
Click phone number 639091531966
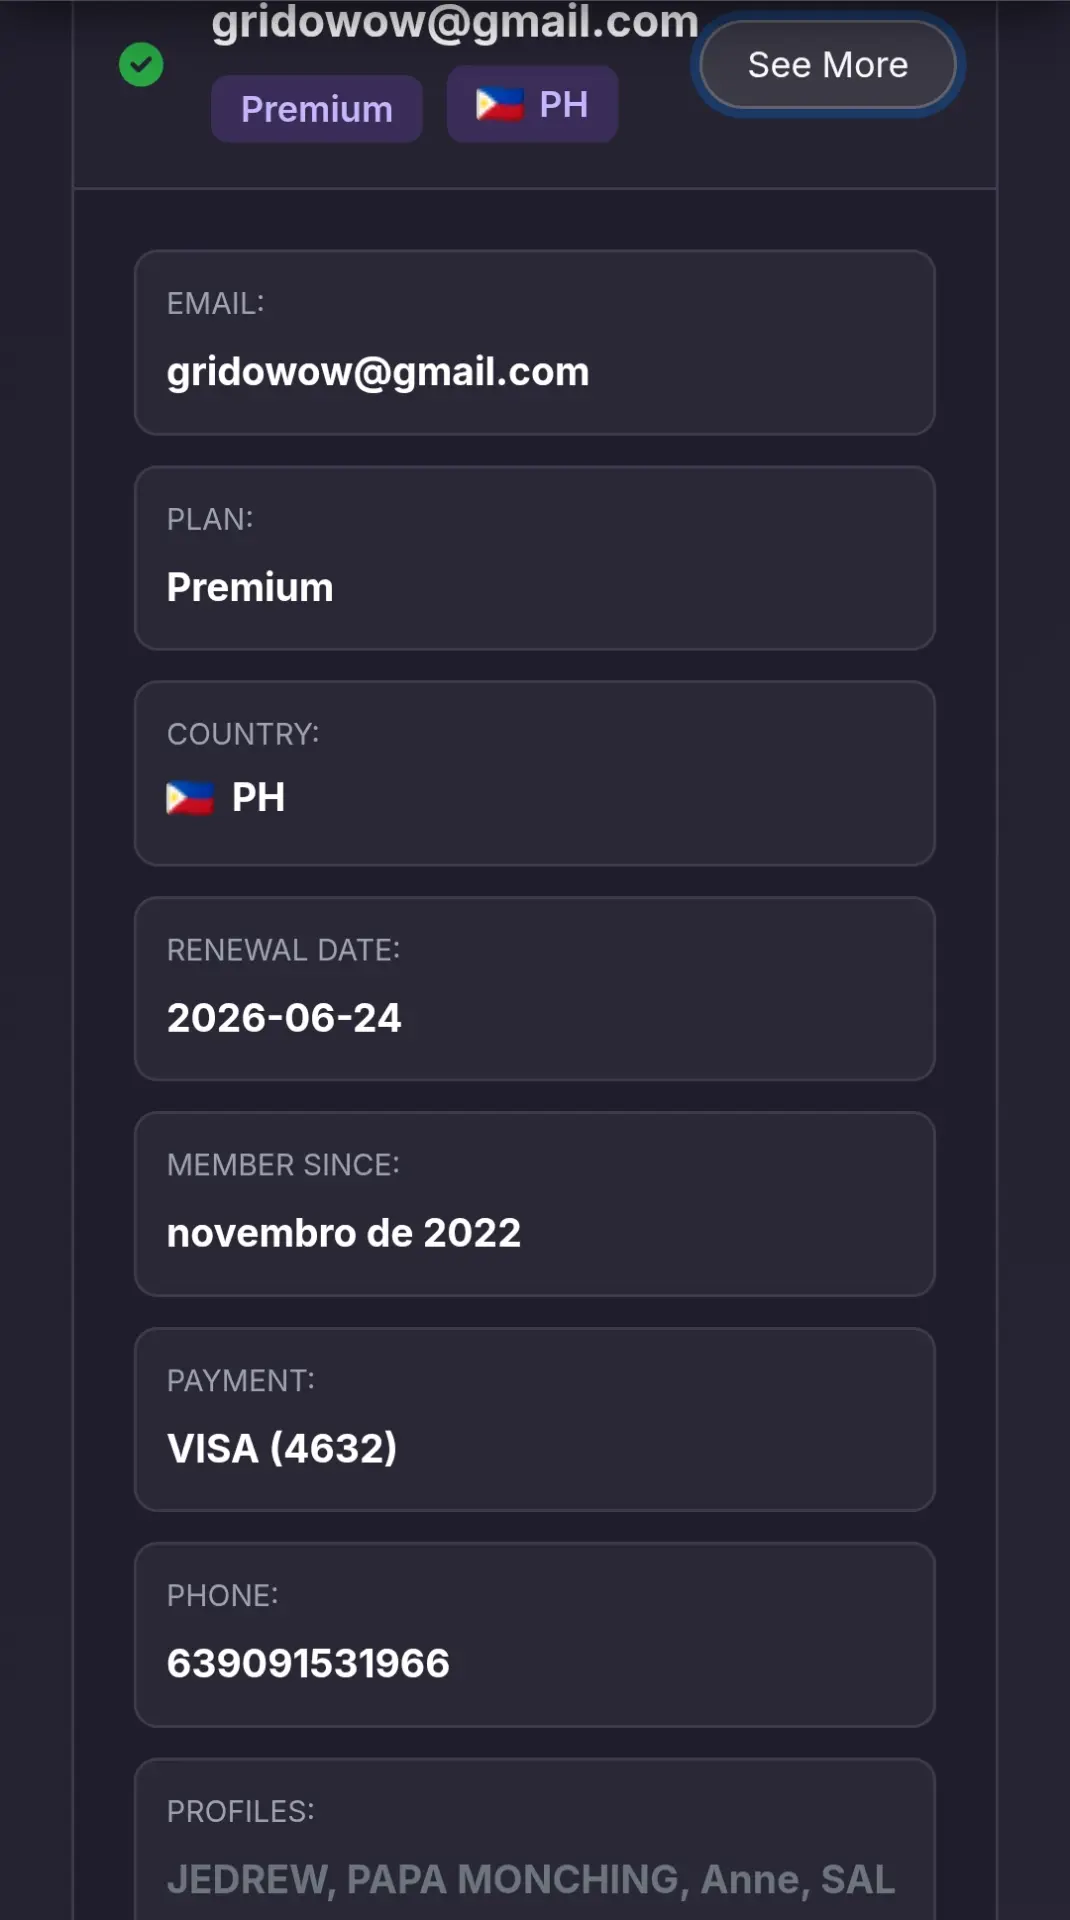click(x=308, y=1664)
